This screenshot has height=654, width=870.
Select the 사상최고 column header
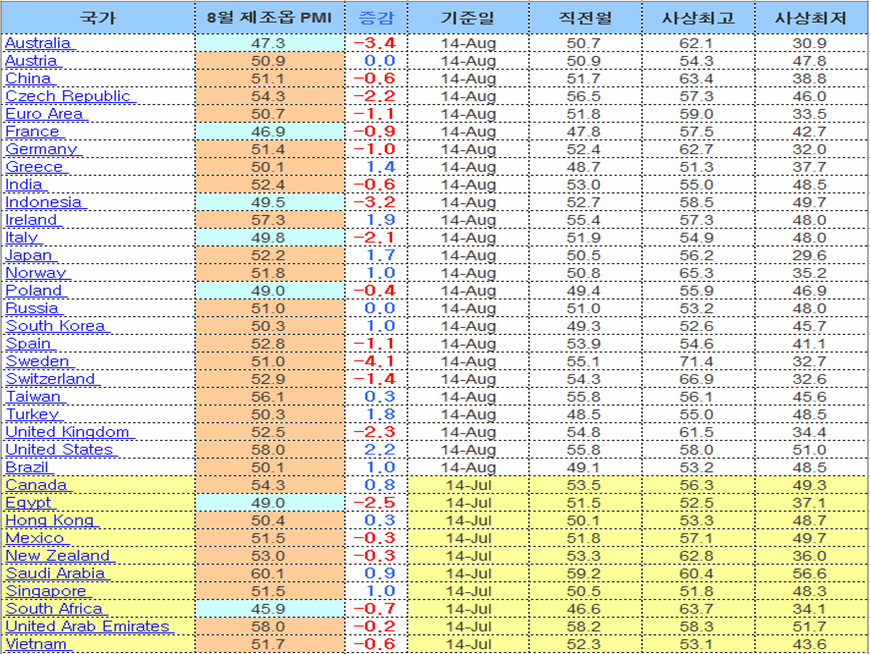697,18
